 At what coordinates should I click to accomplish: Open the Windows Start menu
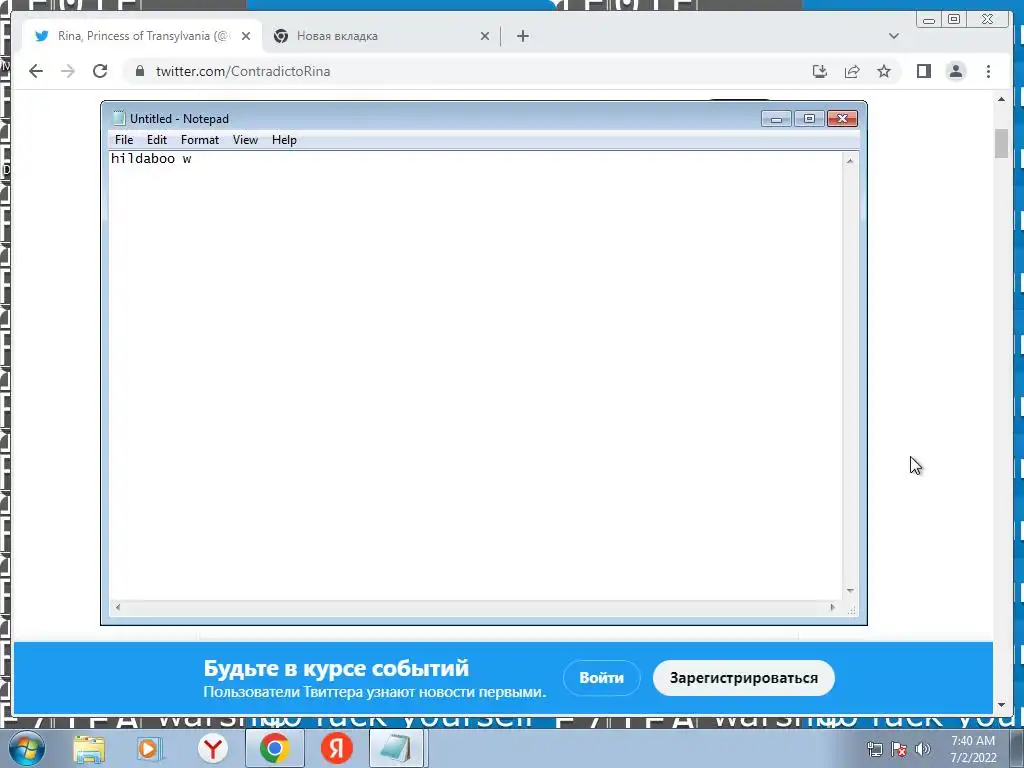pos(27,748)
